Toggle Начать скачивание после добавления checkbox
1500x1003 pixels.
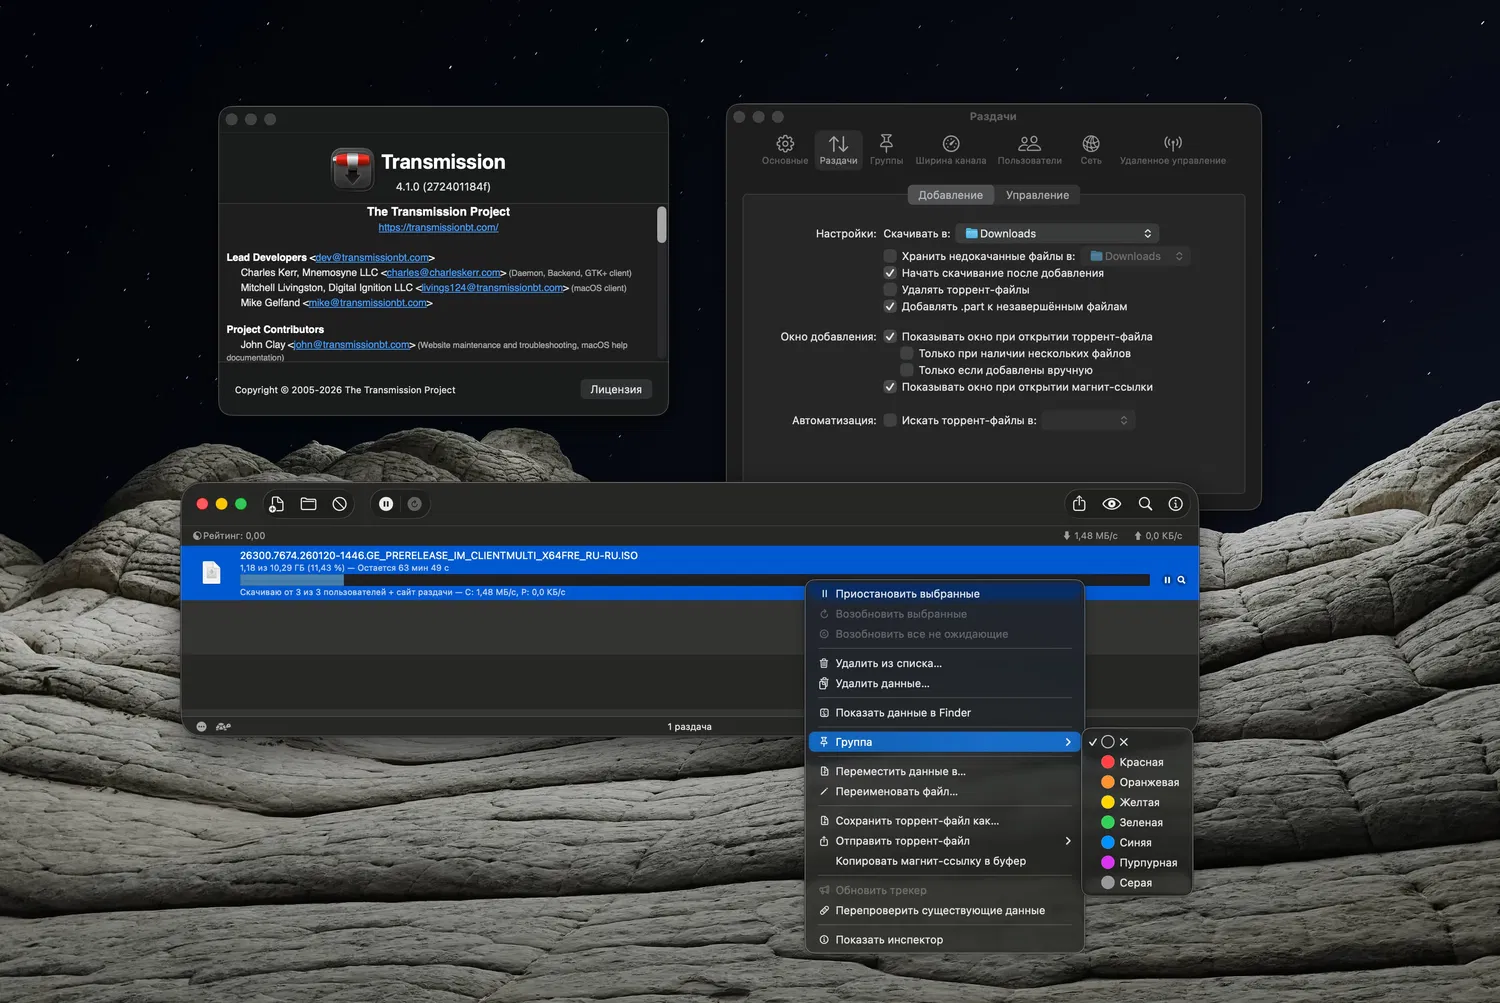tap(890, 273)
